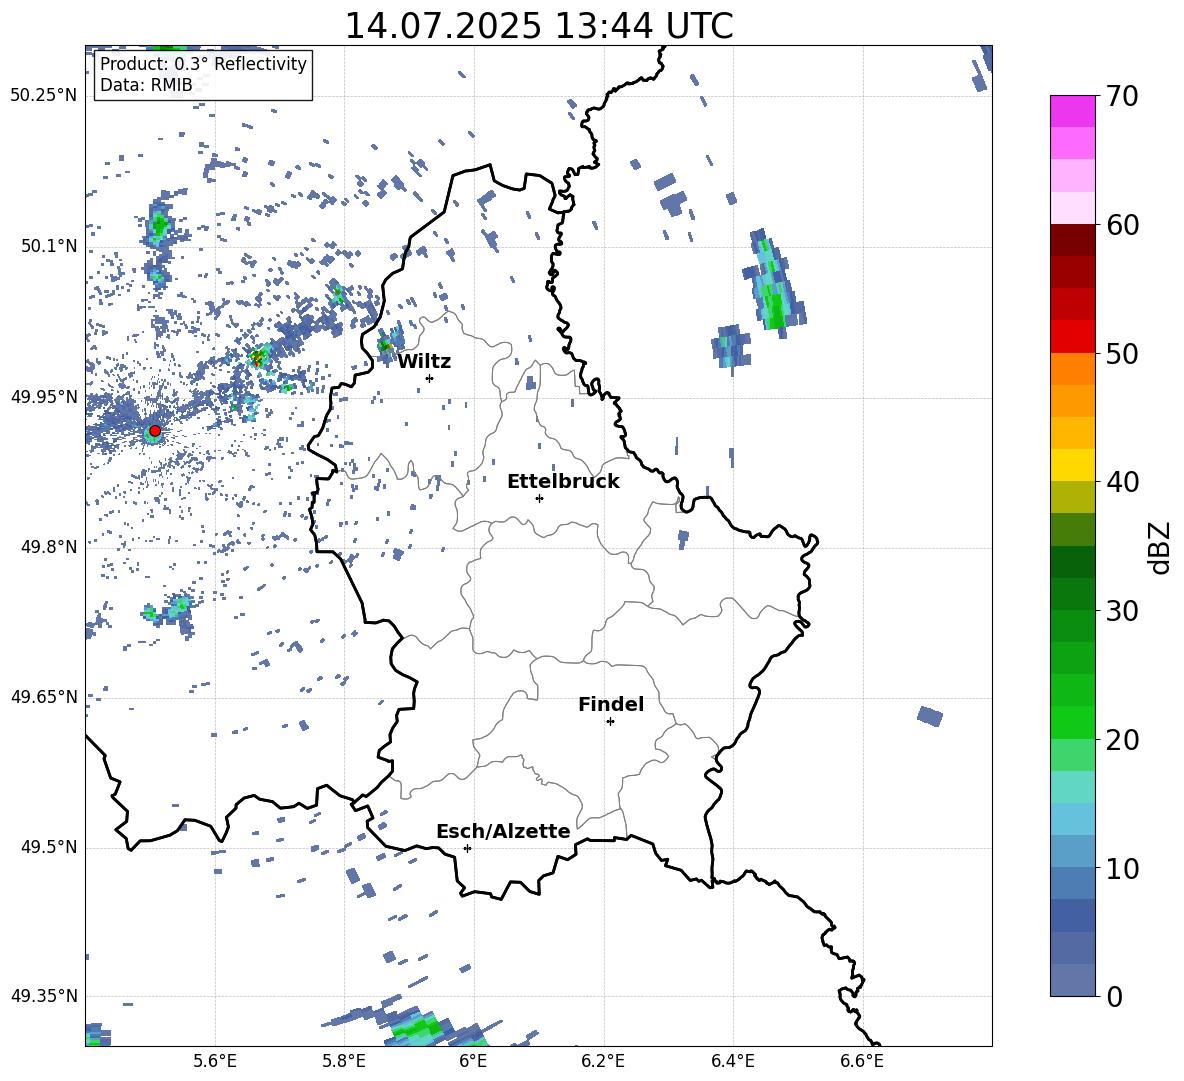This screenshot has height=1081, width=1184.
Task: Click the Esch/Alzette city label
Action: (x=503, y=831)
